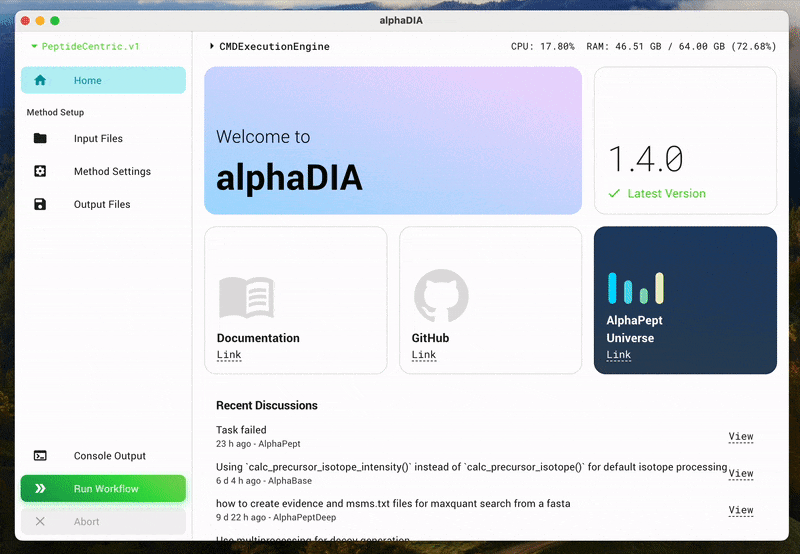
Task: Open the Documentation Link
Action: pyautogui.click(x=229, y=355)
